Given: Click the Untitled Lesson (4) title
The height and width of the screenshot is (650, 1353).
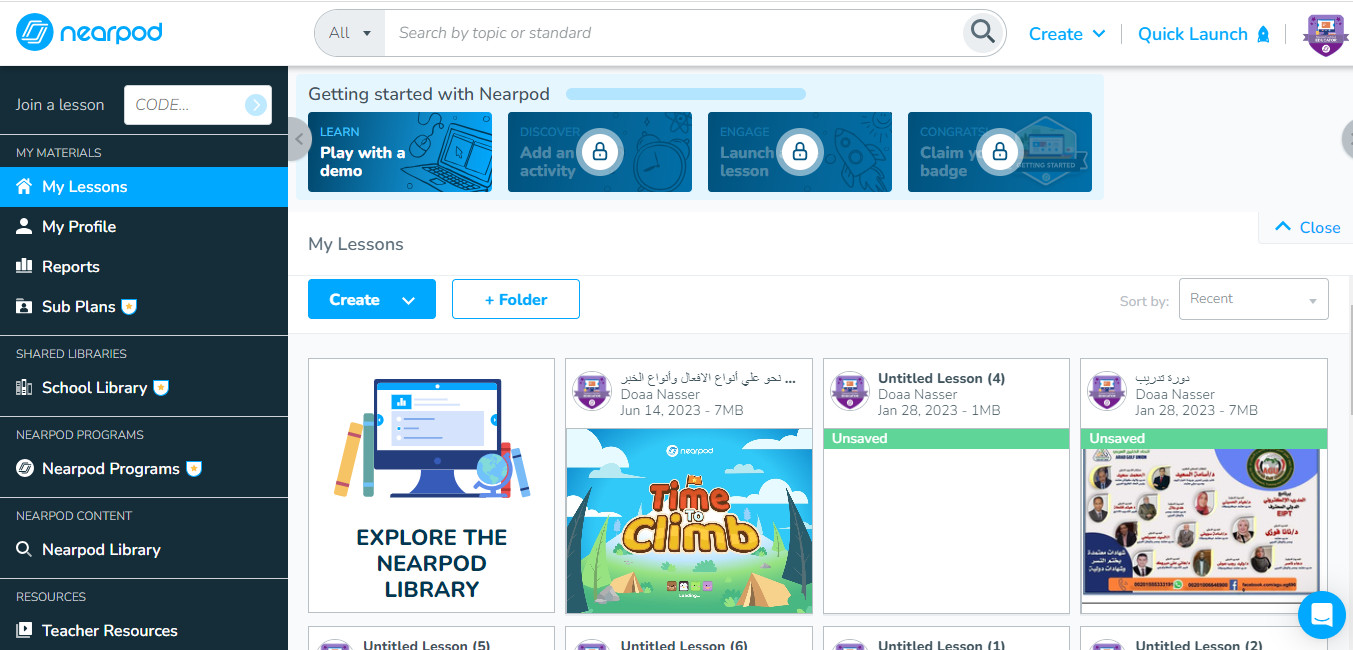Looking at the screenshot, I should coord(942,378).
